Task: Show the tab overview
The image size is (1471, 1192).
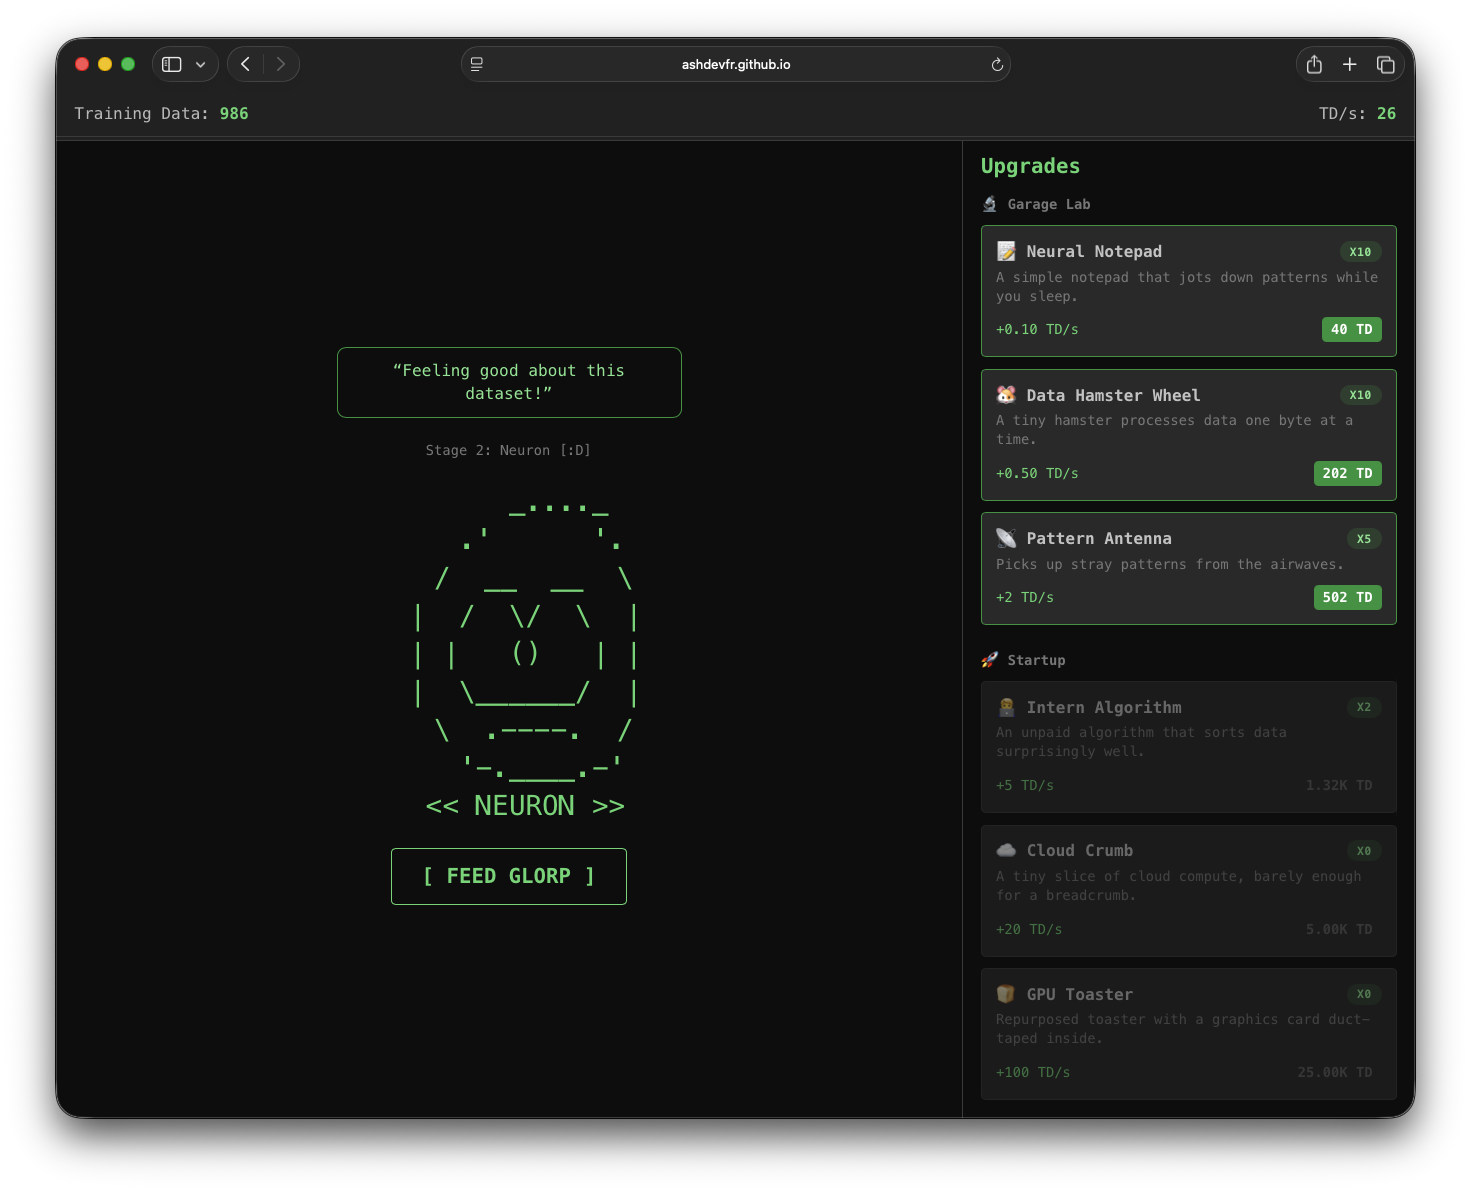Action: [1386, 64]
